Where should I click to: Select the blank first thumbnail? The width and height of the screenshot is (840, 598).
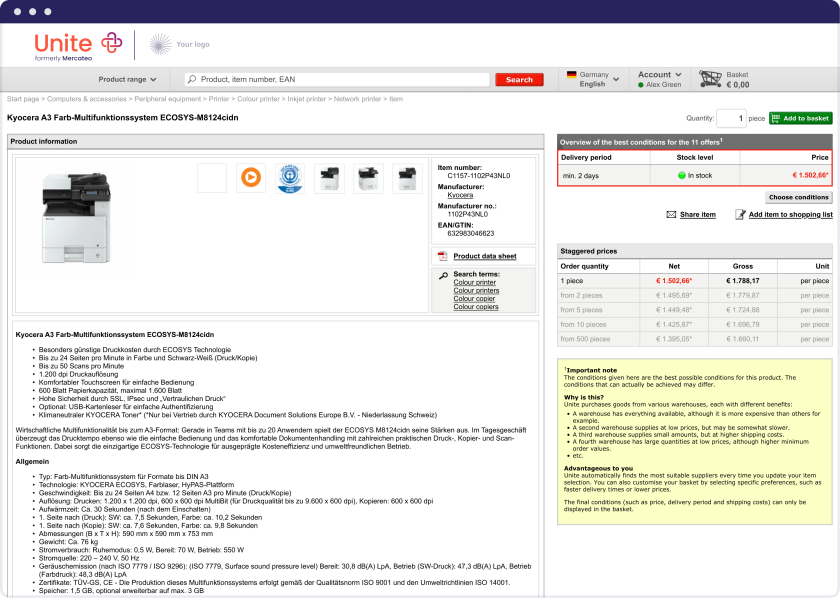(x=212, y=178)
